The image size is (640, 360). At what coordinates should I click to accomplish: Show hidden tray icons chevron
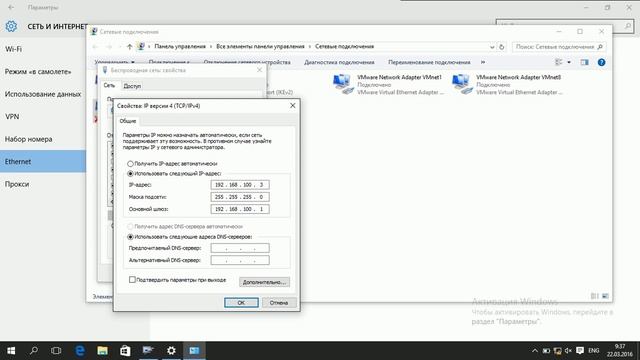coord(535,351)
